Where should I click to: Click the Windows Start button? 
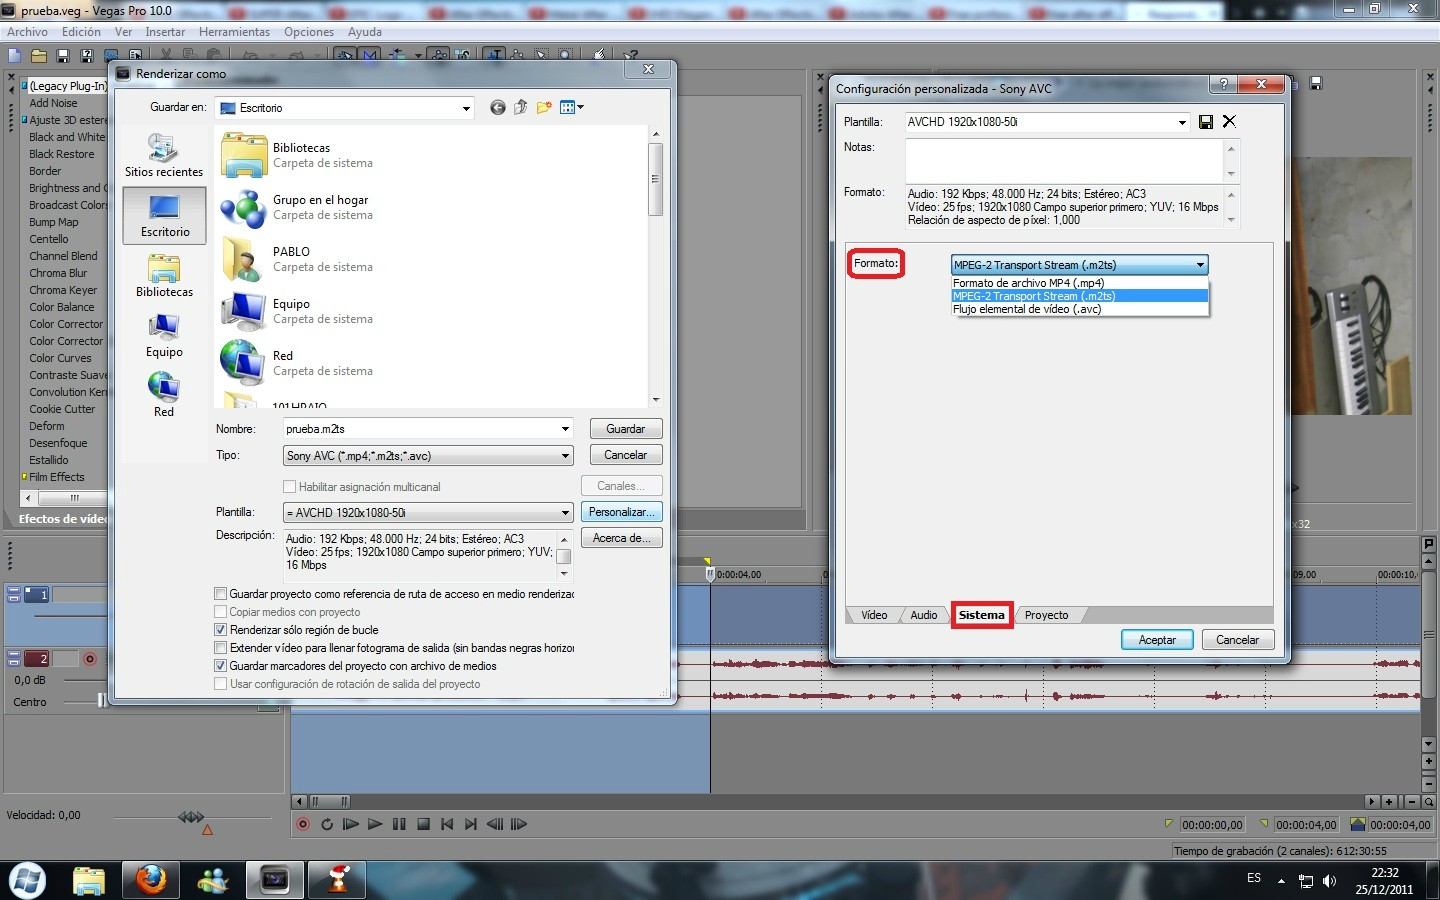pos(27,880)
